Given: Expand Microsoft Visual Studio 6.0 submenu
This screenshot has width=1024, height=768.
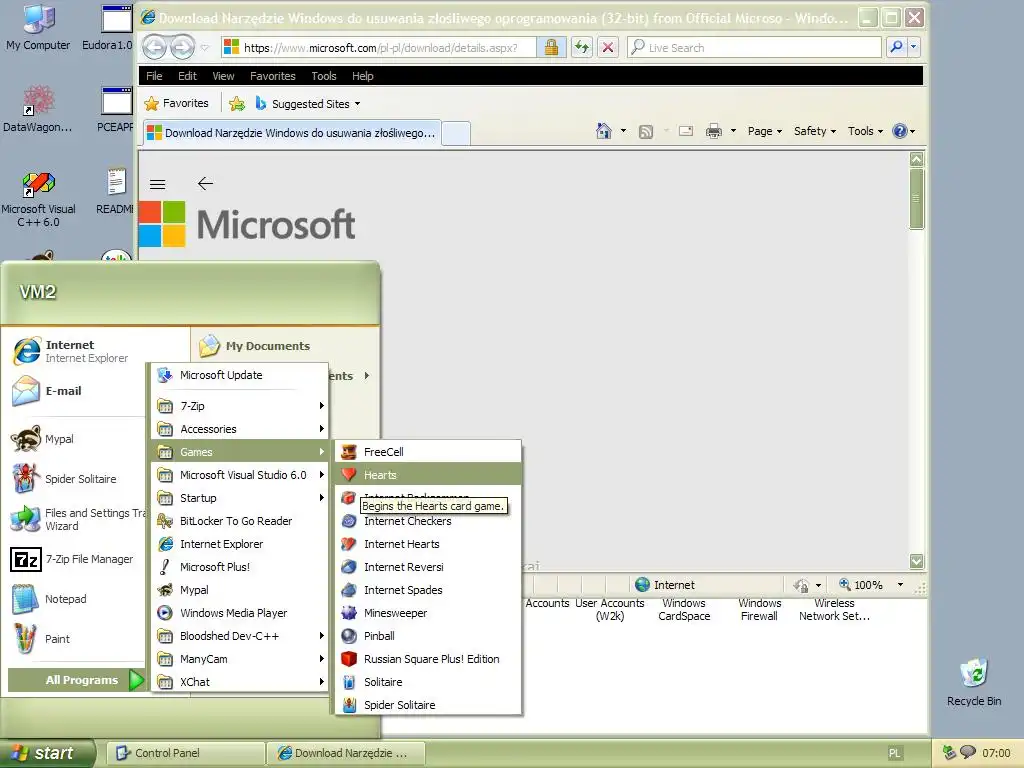Looking at the screenshot, I should [x=240, y=475].
